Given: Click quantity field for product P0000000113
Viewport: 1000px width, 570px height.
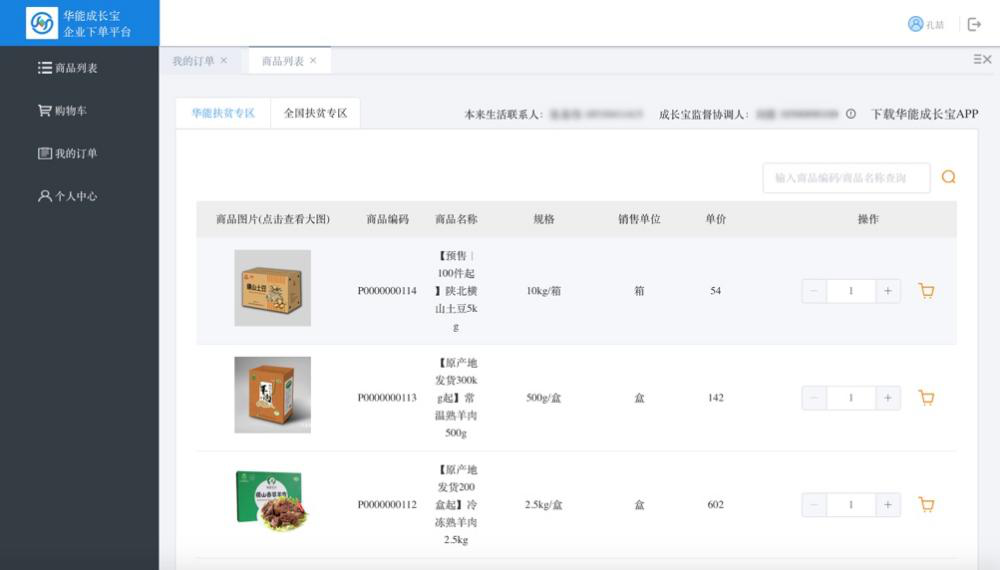Looking at the screenshot, I should pyautogui.click(x=851, y=398).
